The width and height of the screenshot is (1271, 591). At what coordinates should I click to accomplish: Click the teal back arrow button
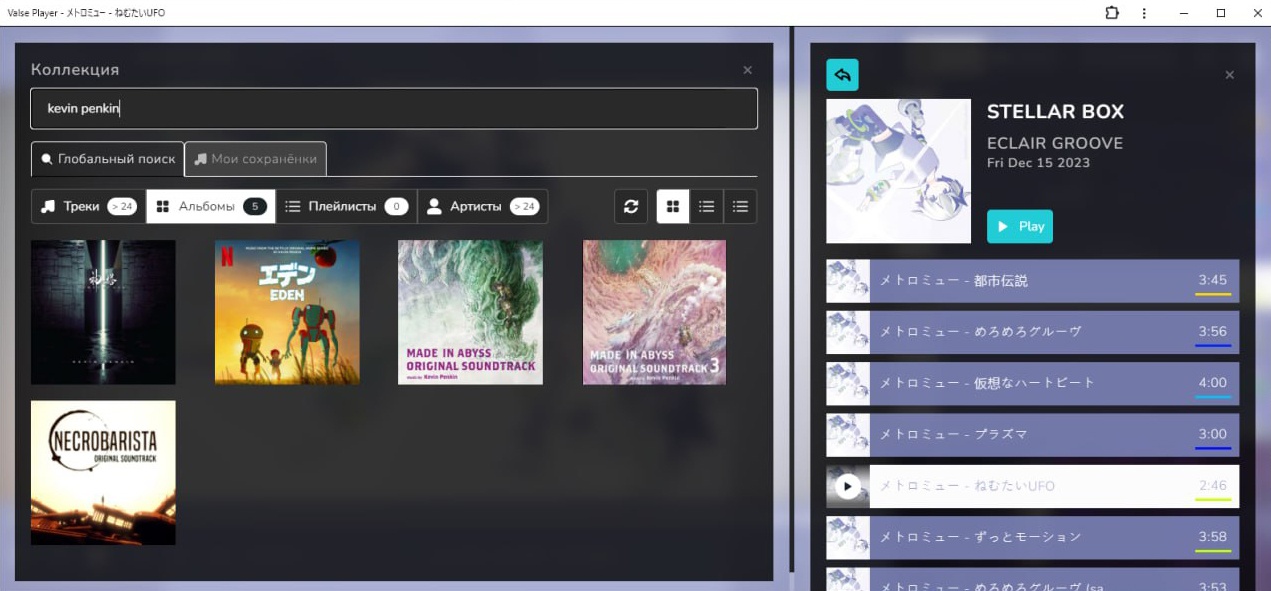pyautogui.click(x=842, y=75)
